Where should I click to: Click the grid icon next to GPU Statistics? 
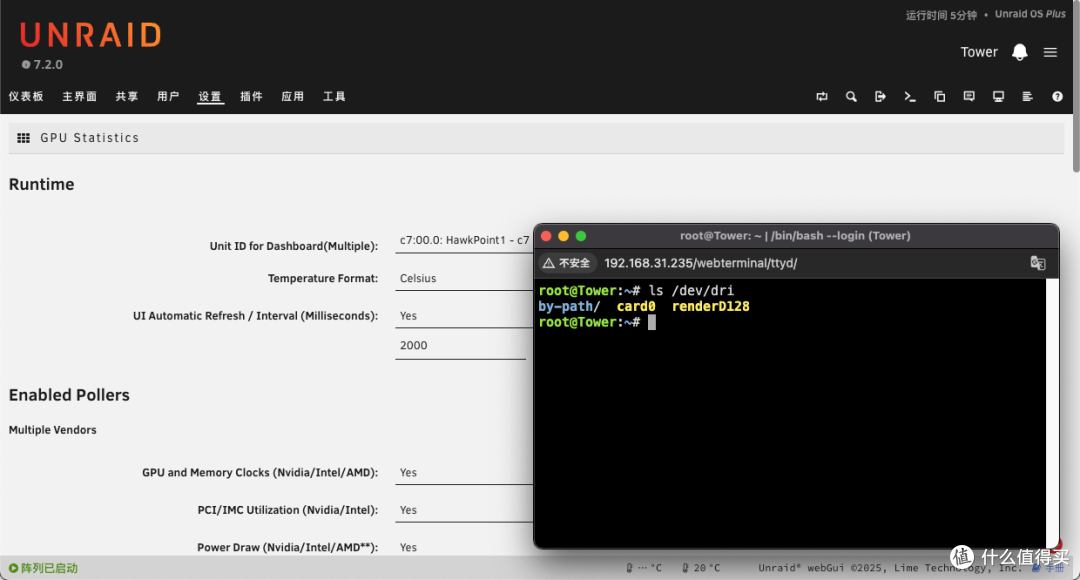tap(23, 138)
